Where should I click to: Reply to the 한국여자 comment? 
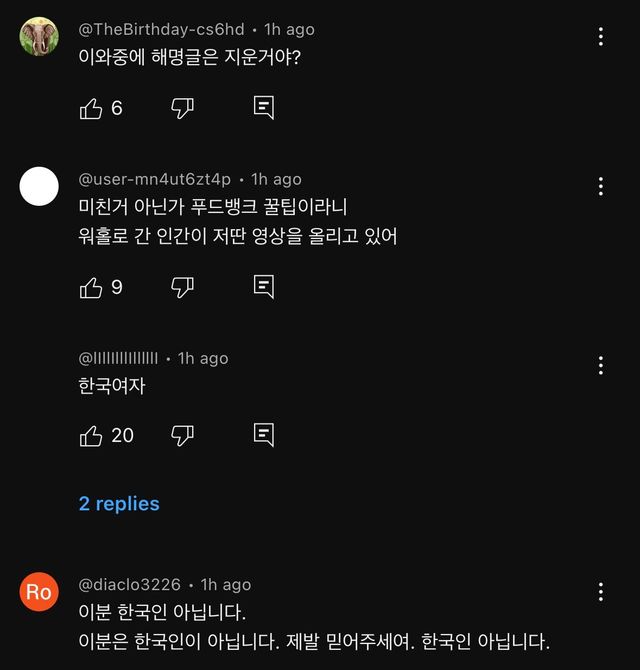coord(264,435)
